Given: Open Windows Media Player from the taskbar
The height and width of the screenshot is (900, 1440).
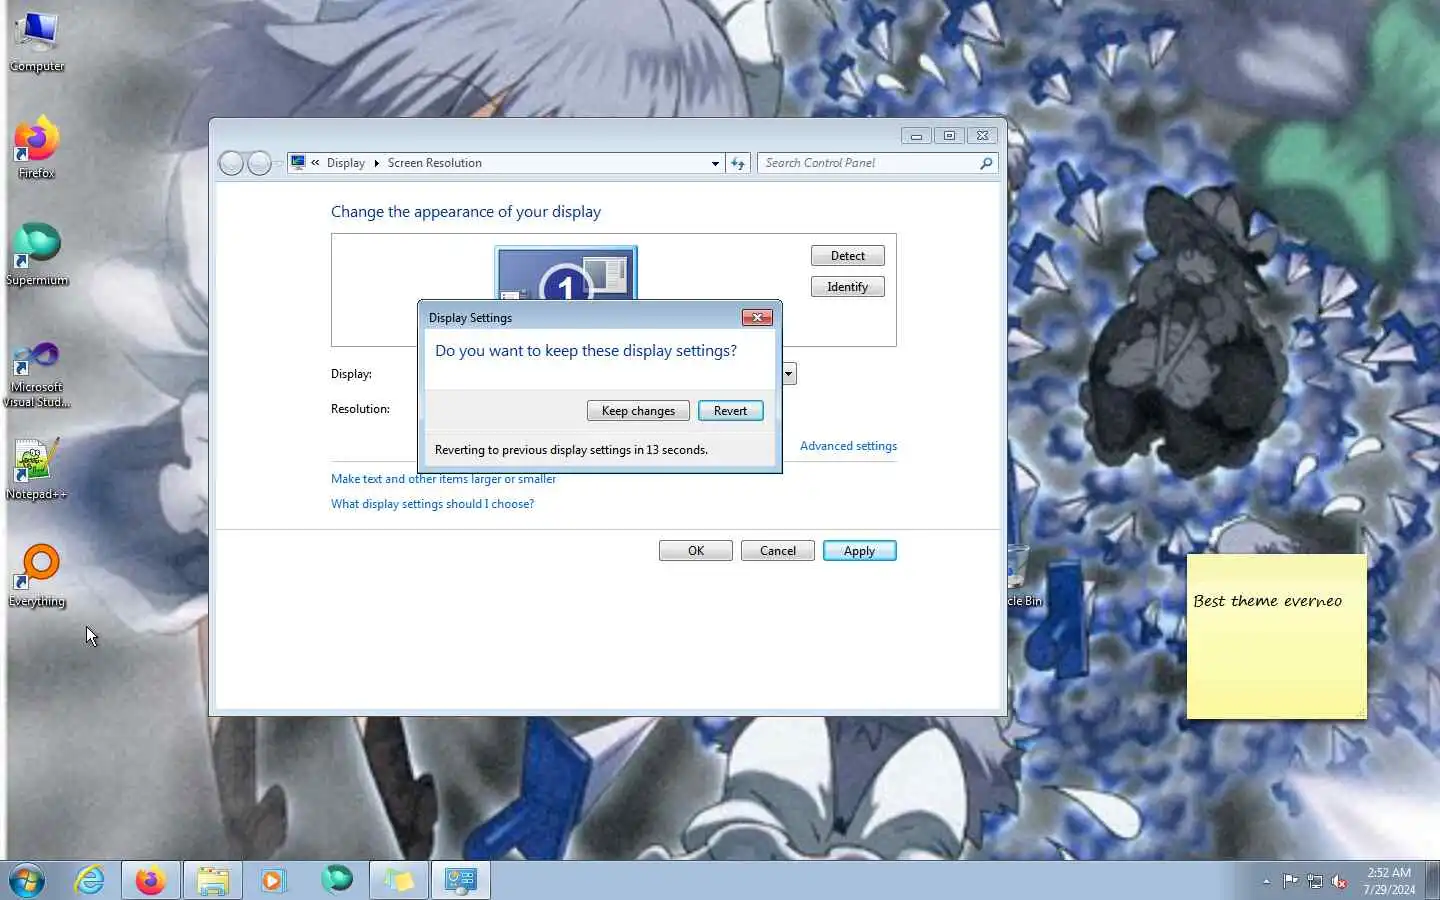Looking at the screenshot, I should [272, 881].
